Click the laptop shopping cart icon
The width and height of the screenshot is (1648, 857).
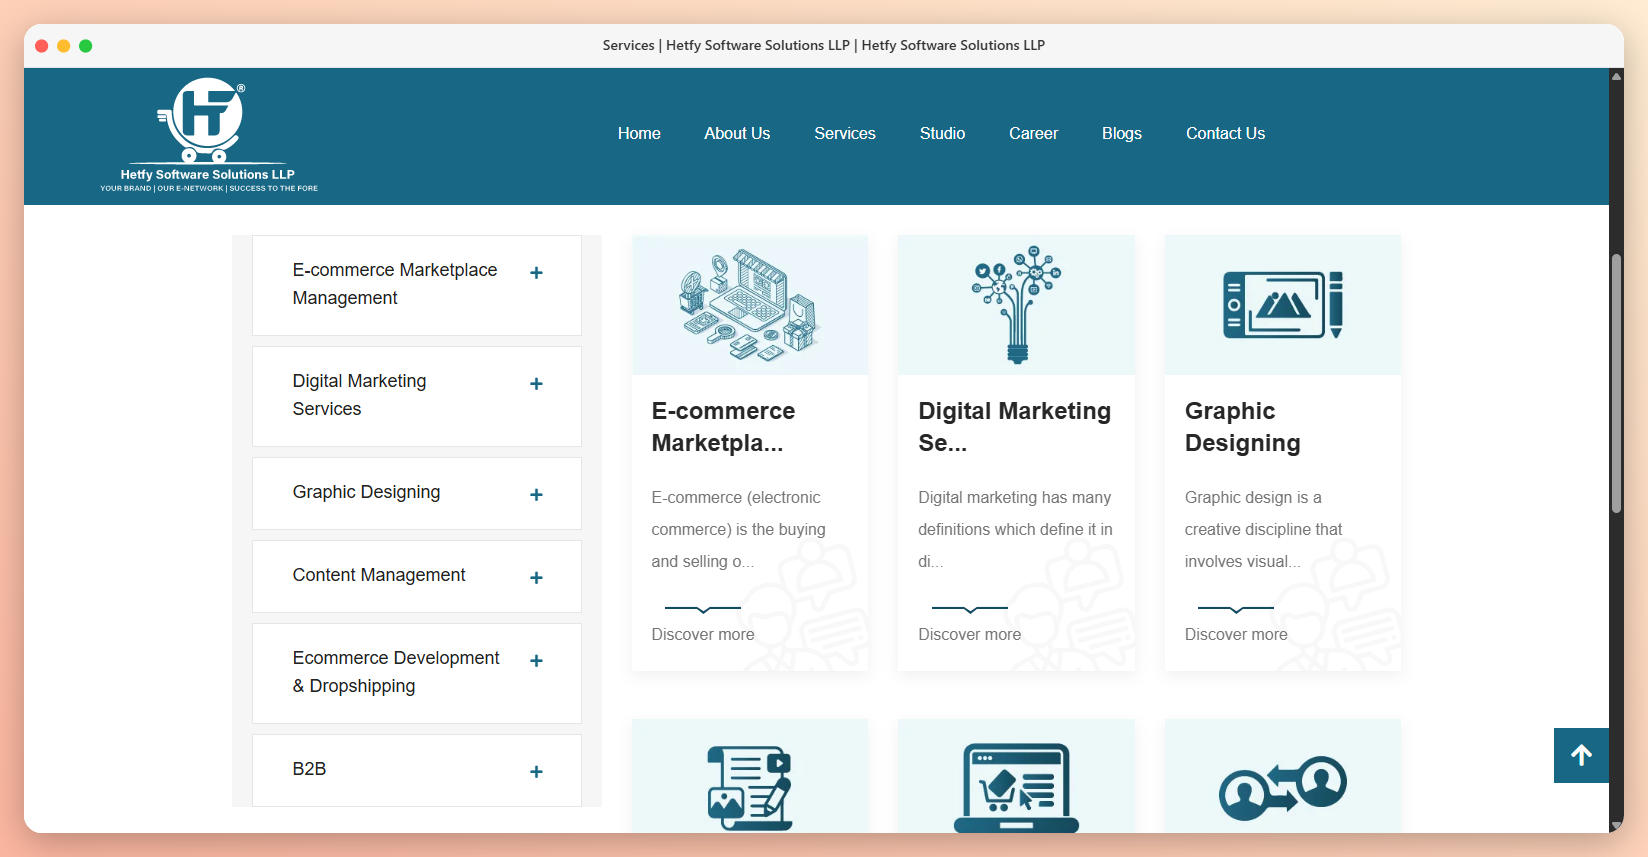(x=1016, y=788)
